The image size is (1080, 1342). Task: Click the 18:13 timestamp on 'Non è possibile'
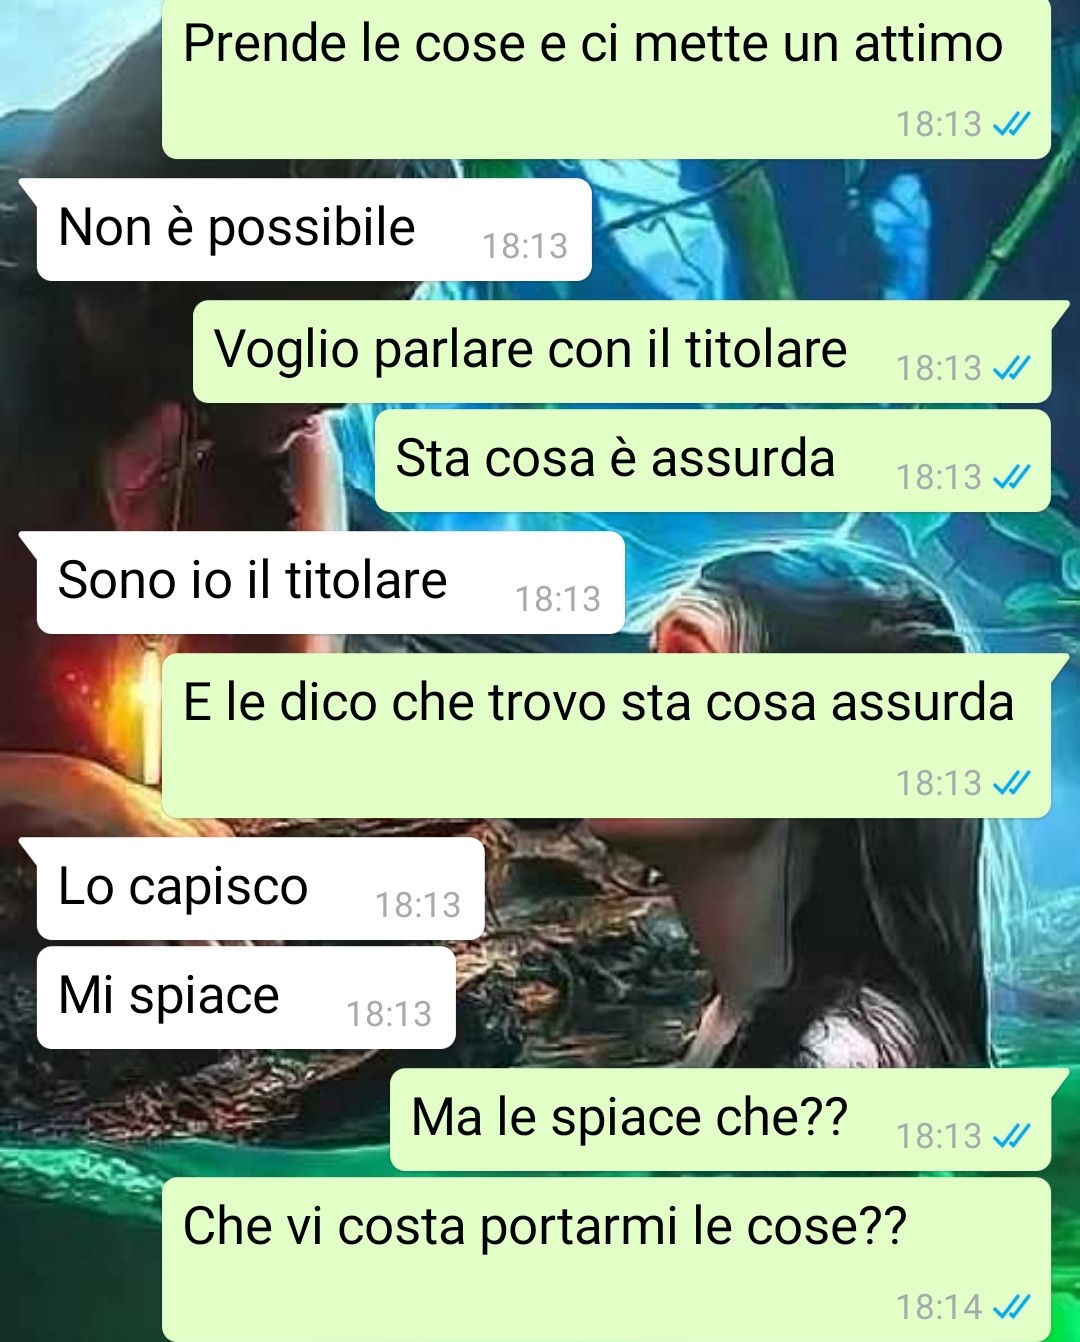tap(525, 246)
